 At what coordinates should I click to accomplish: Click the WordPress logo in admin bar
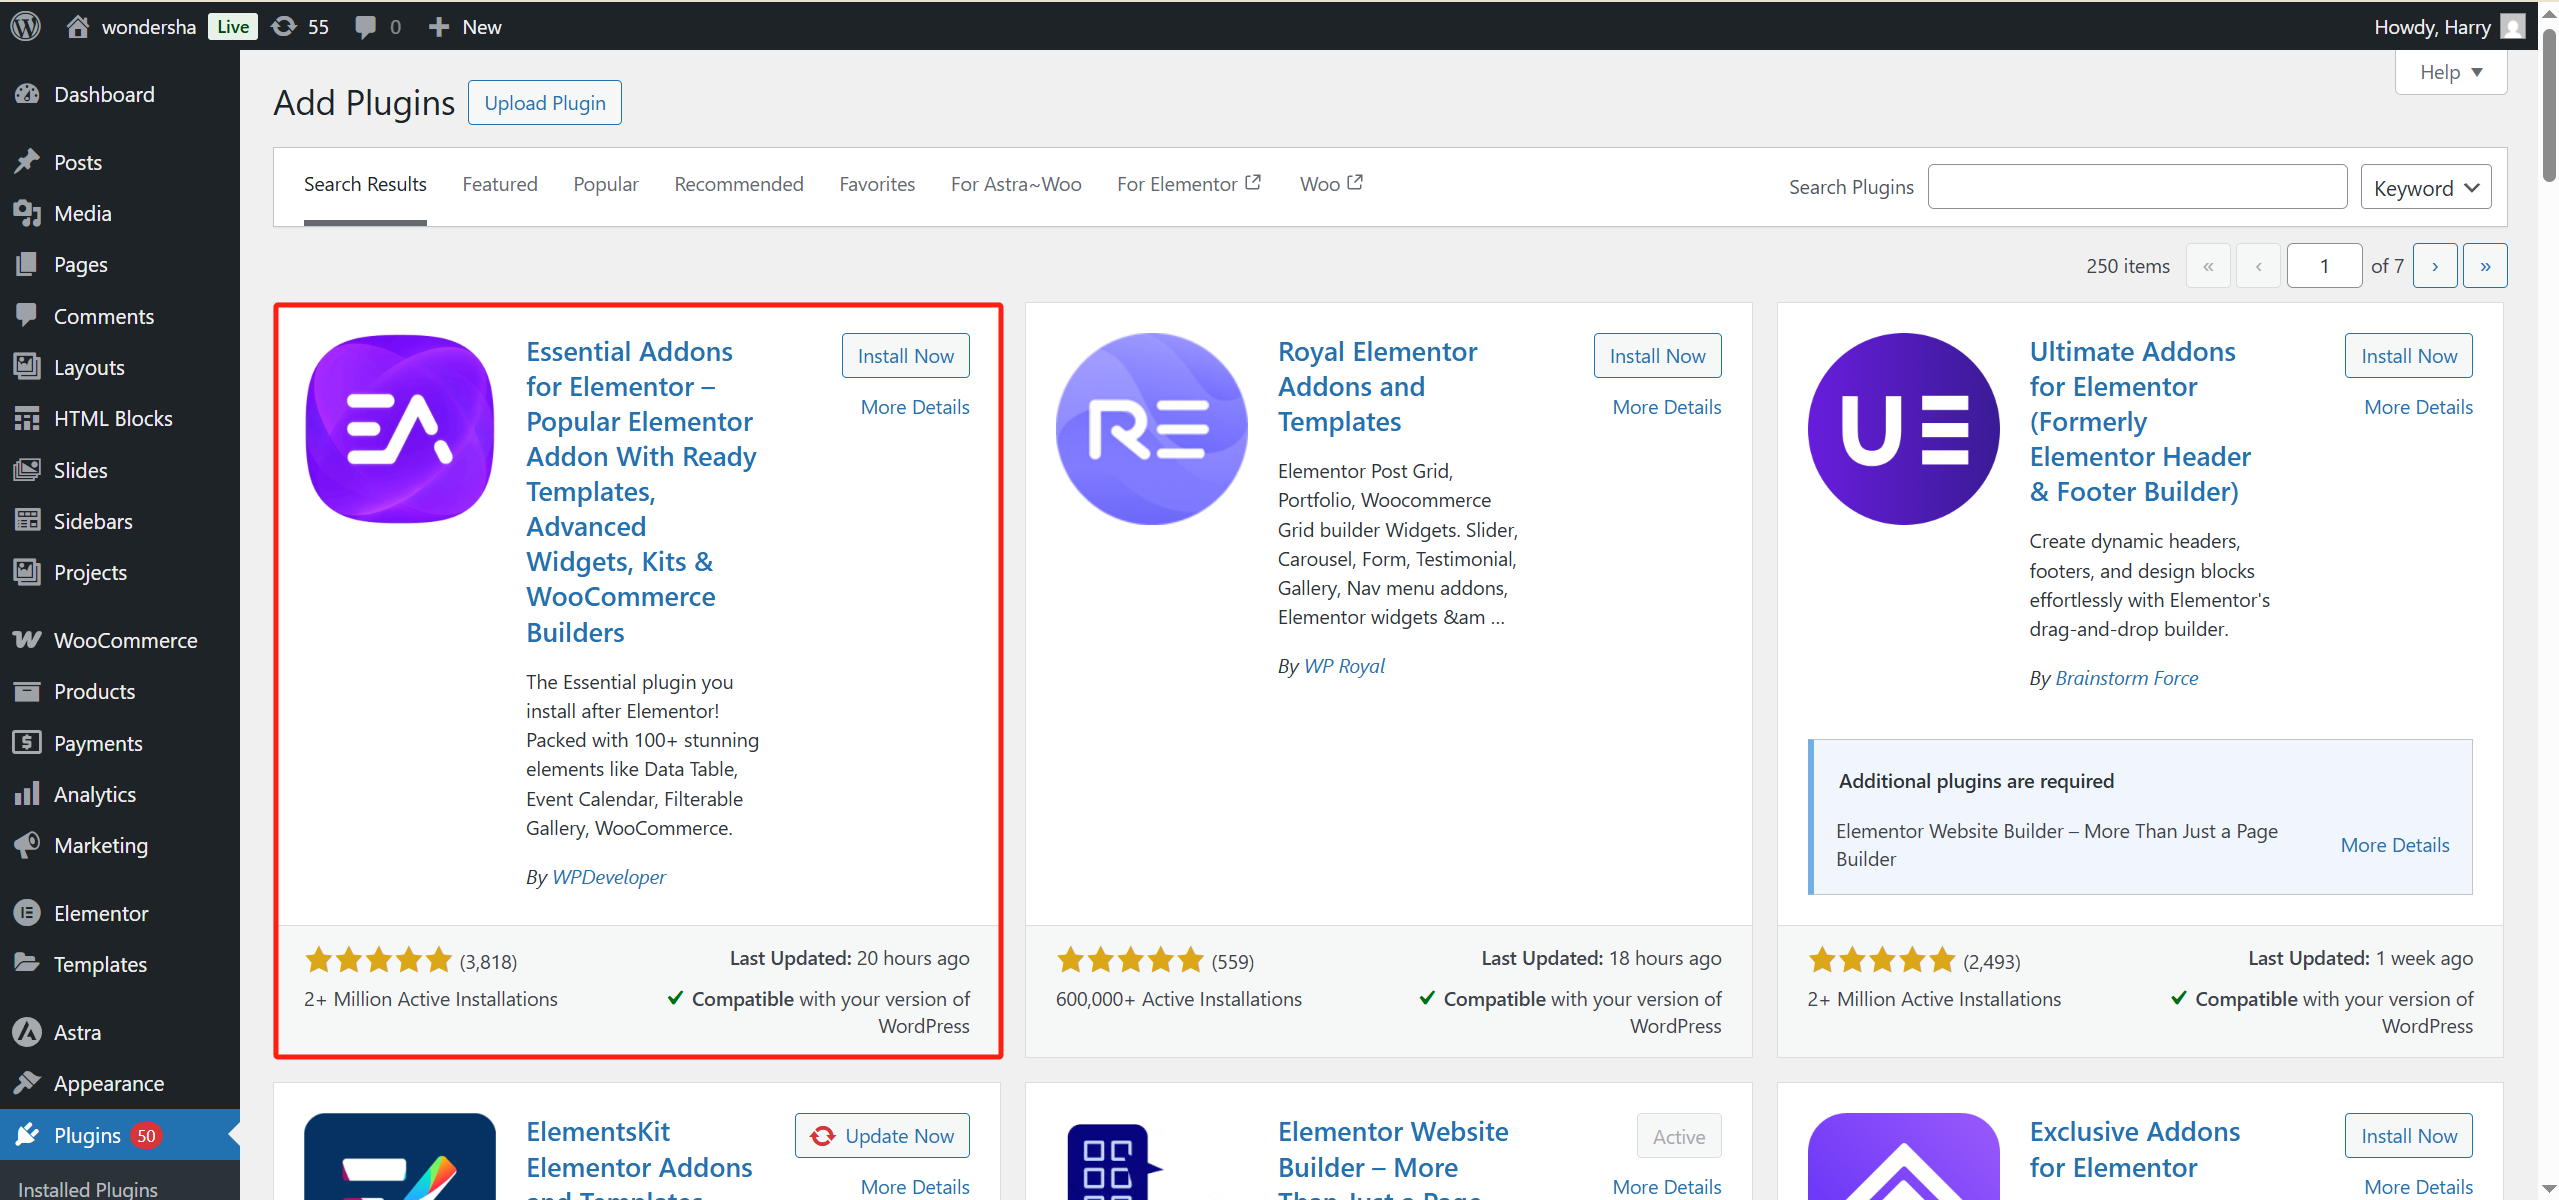pyautogui.click(x=24, y=26)
